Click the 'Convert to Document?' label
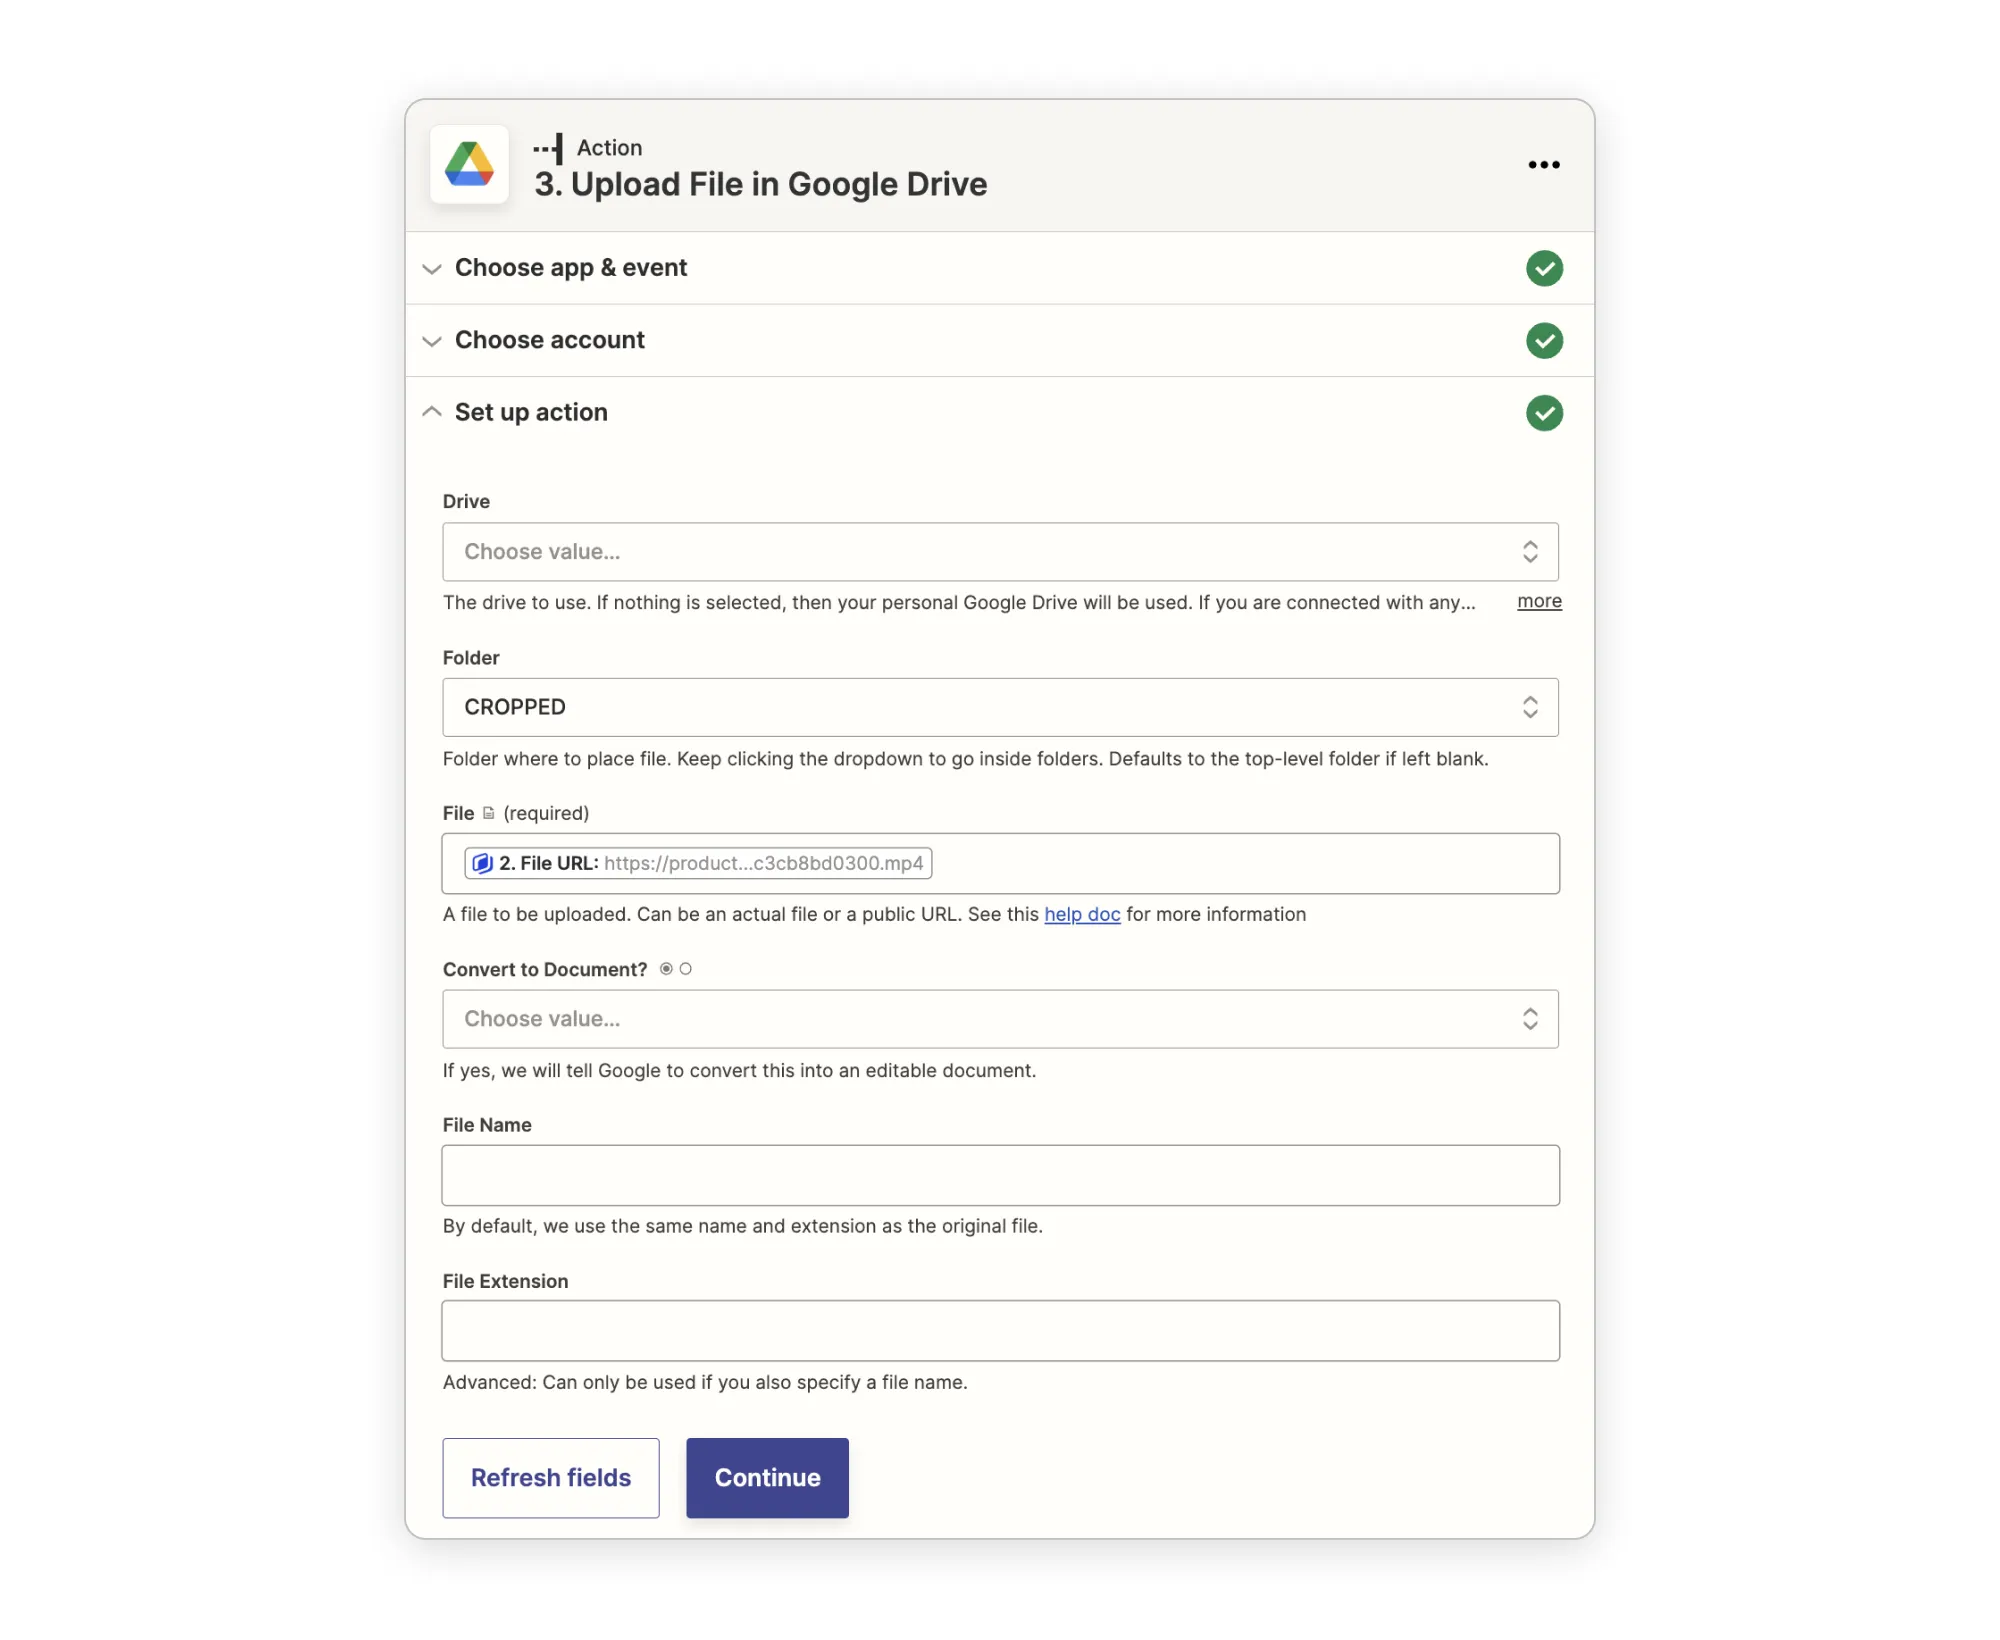Image resolution: width=2000 pixels, height=1640 pixels. pos(545,969)
